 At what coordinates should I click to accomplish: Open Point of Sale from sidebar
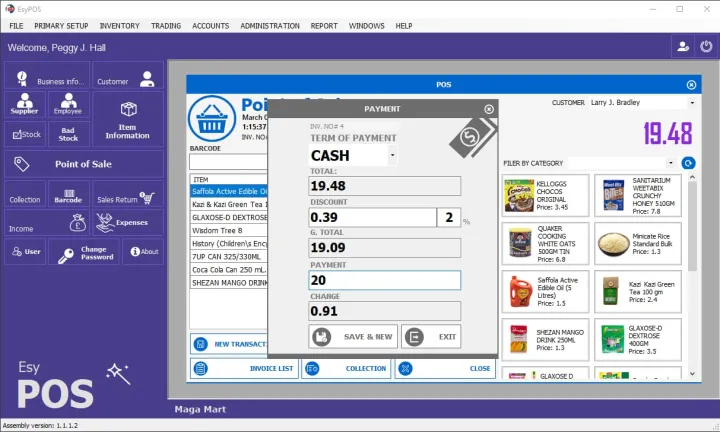click(x=84, y=164)
